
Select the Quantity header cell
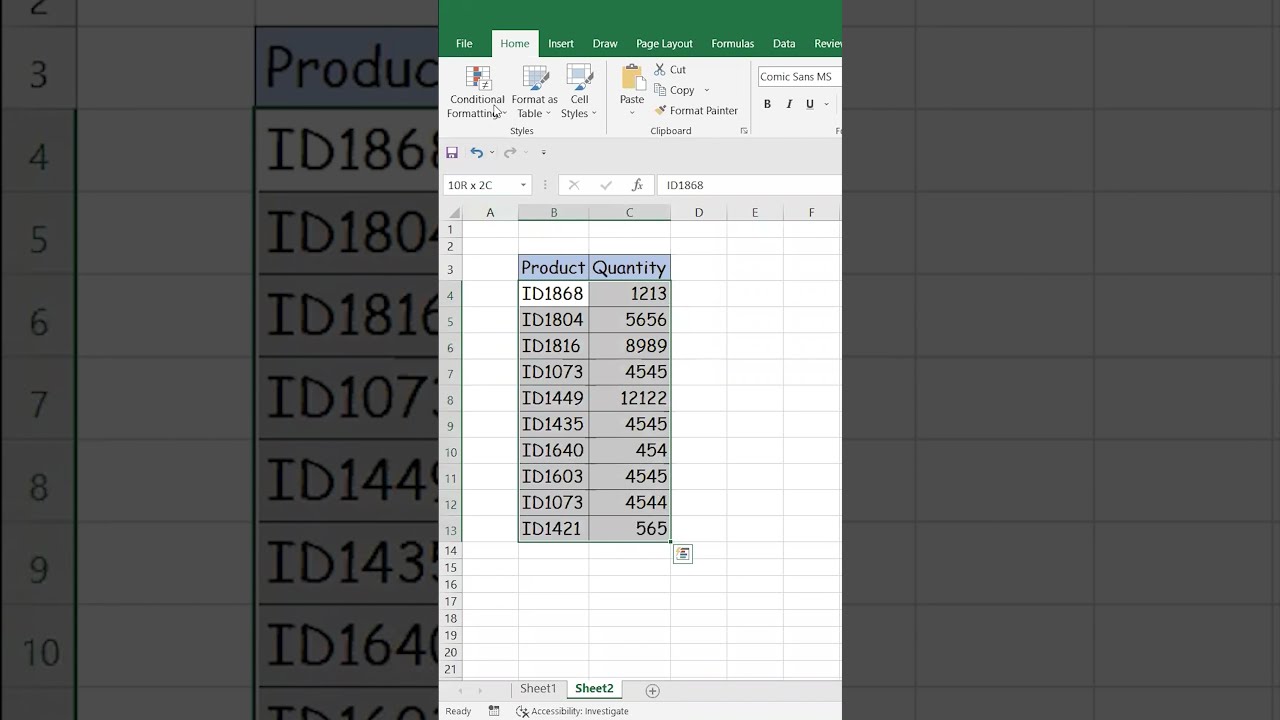click(x=630, y=268)
